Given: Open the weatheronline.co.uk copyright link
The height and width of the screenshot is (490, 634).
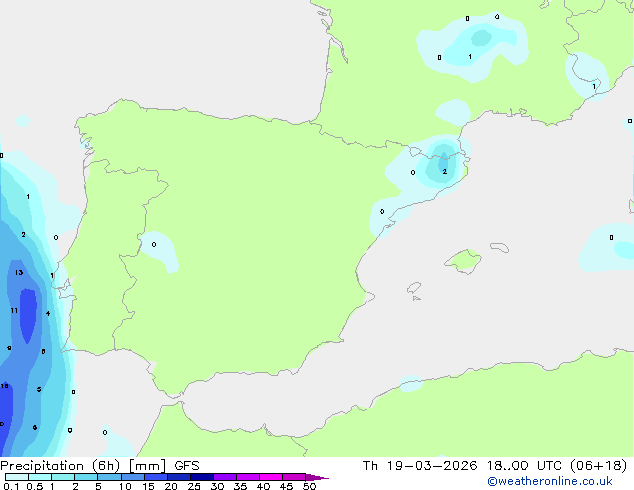Looking at the screenshot, I should [549, 481].
